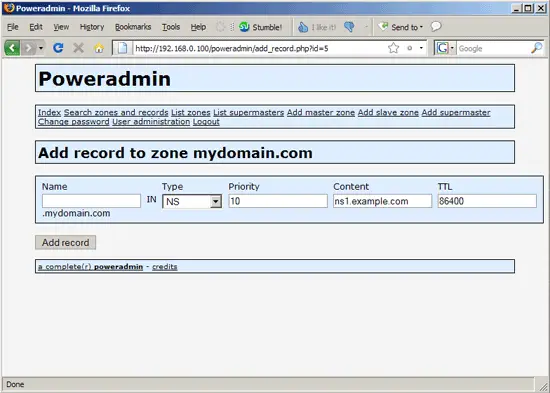Bookmark page with the star icon
The image size is (550, 393).
coord(394,48)
